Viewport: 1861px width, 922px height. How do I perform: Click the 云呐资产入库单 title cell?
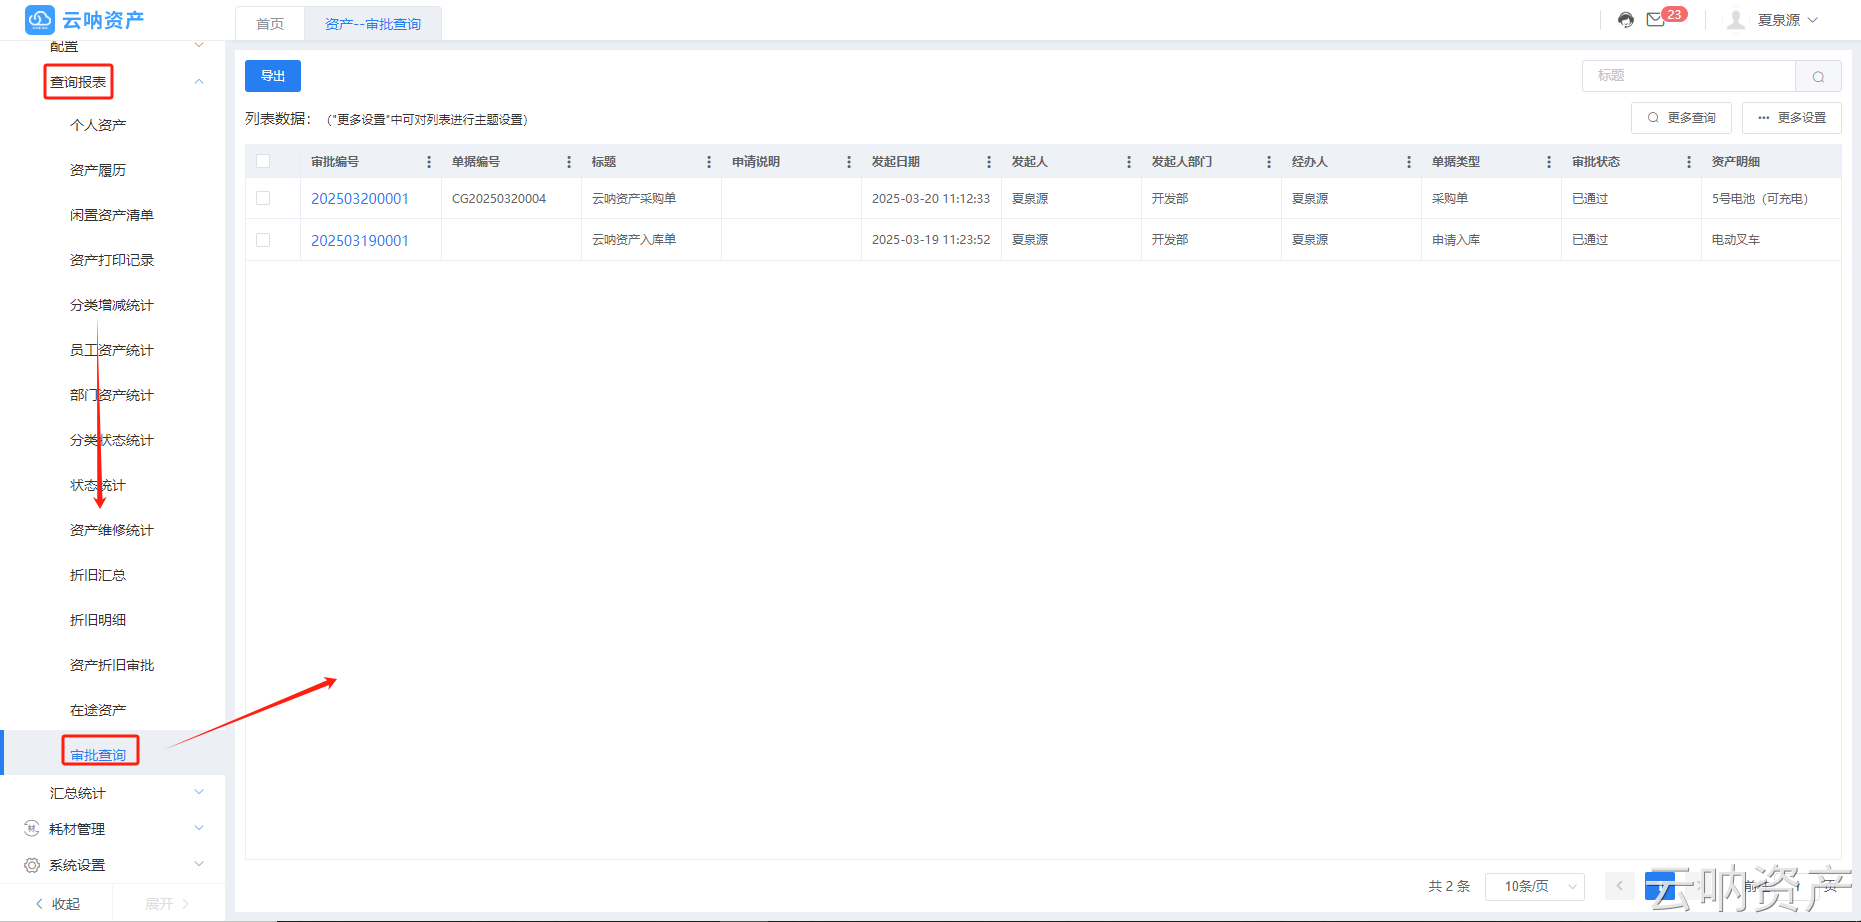[x=634, y=240]
